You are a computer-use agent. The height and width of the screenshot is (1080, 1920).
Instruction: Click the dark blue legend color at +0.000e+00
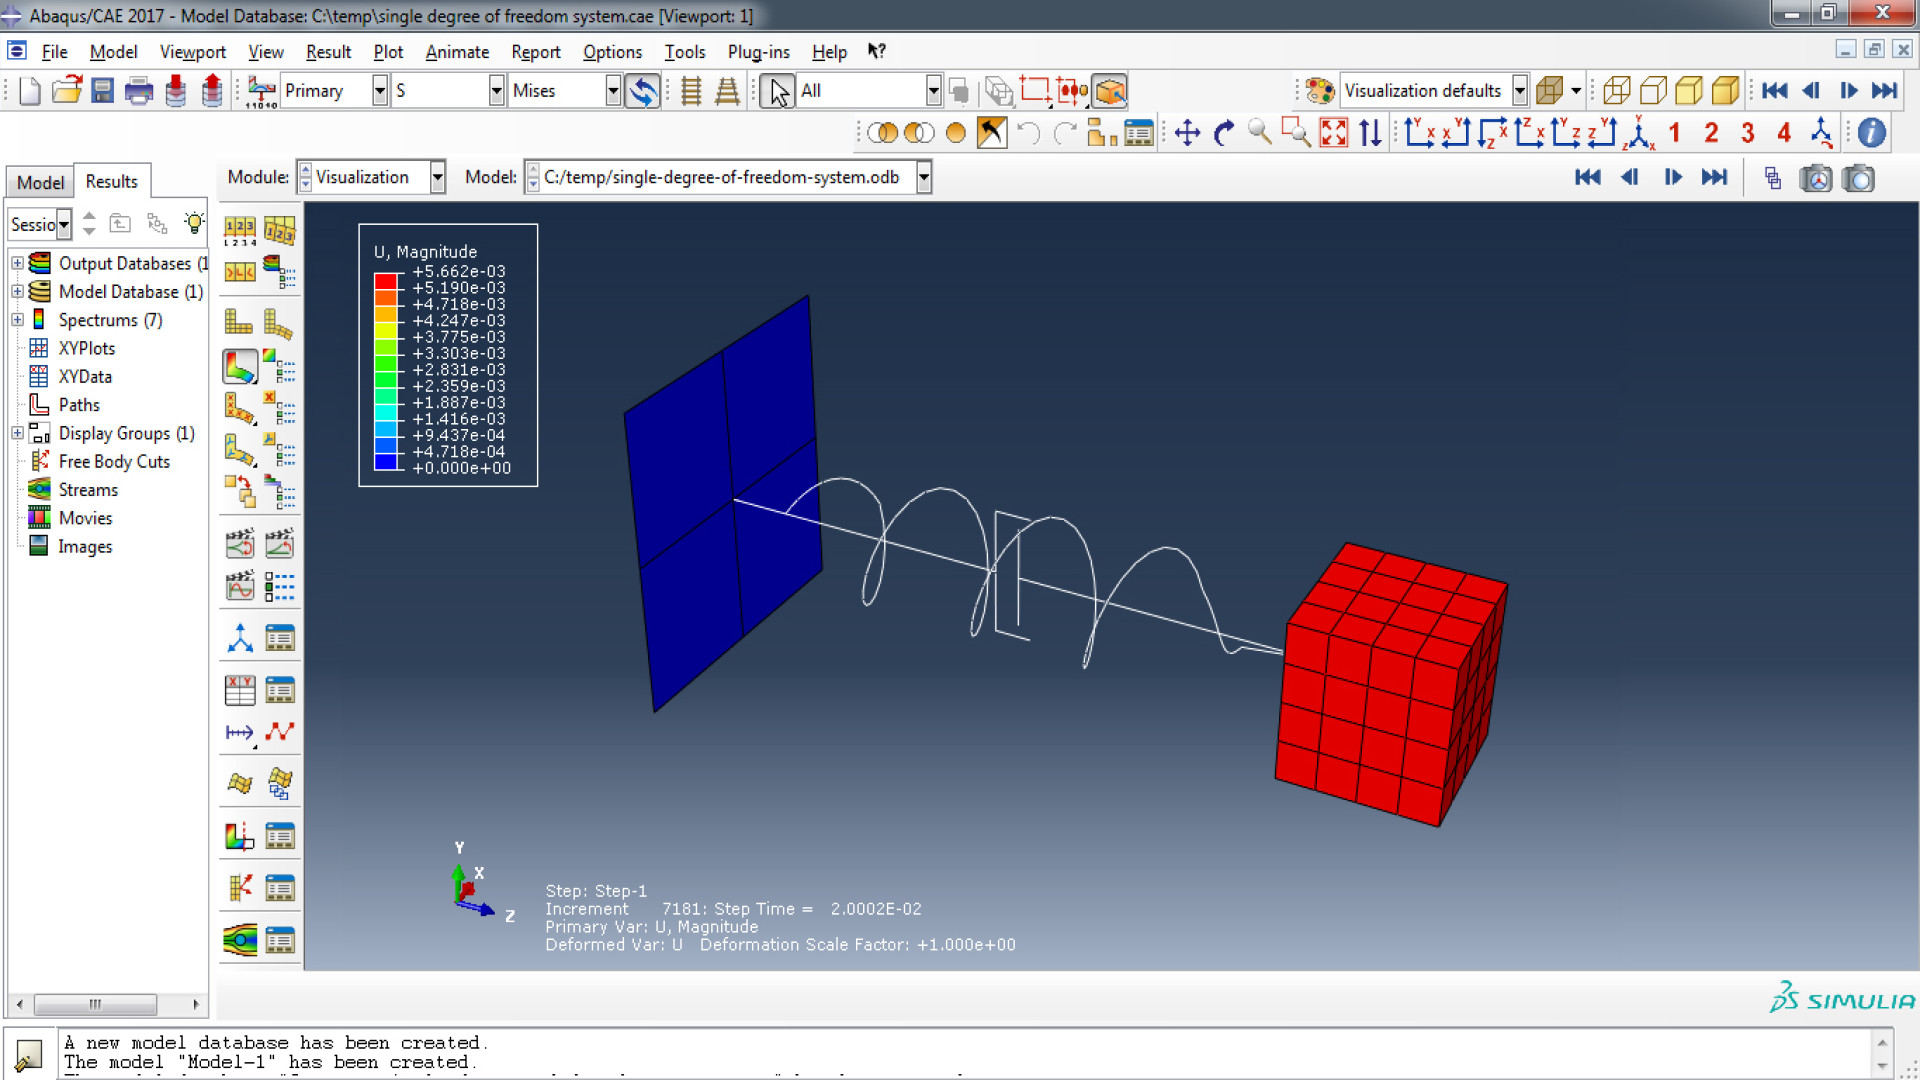[x=386, y=462]
